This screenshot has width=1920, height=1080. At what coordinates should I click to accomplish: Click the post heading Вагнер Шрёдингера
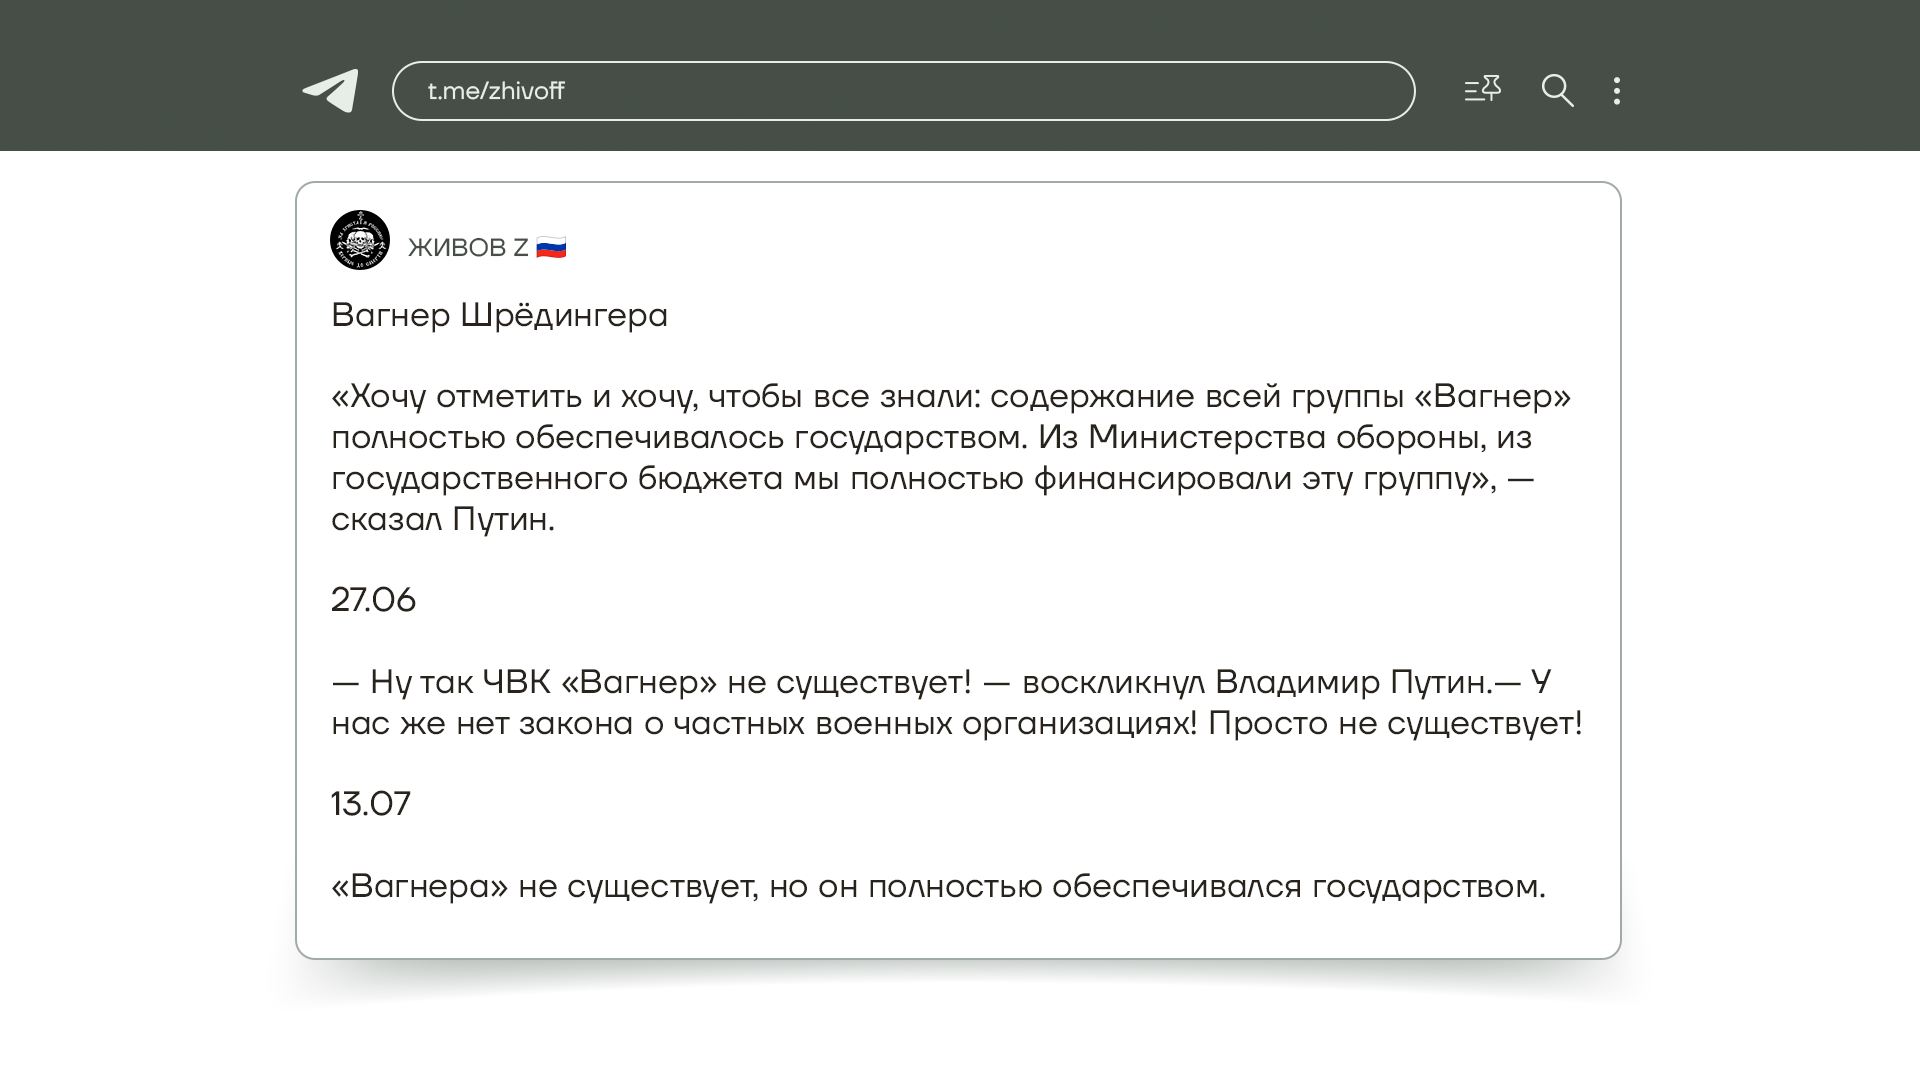(499, 316)
